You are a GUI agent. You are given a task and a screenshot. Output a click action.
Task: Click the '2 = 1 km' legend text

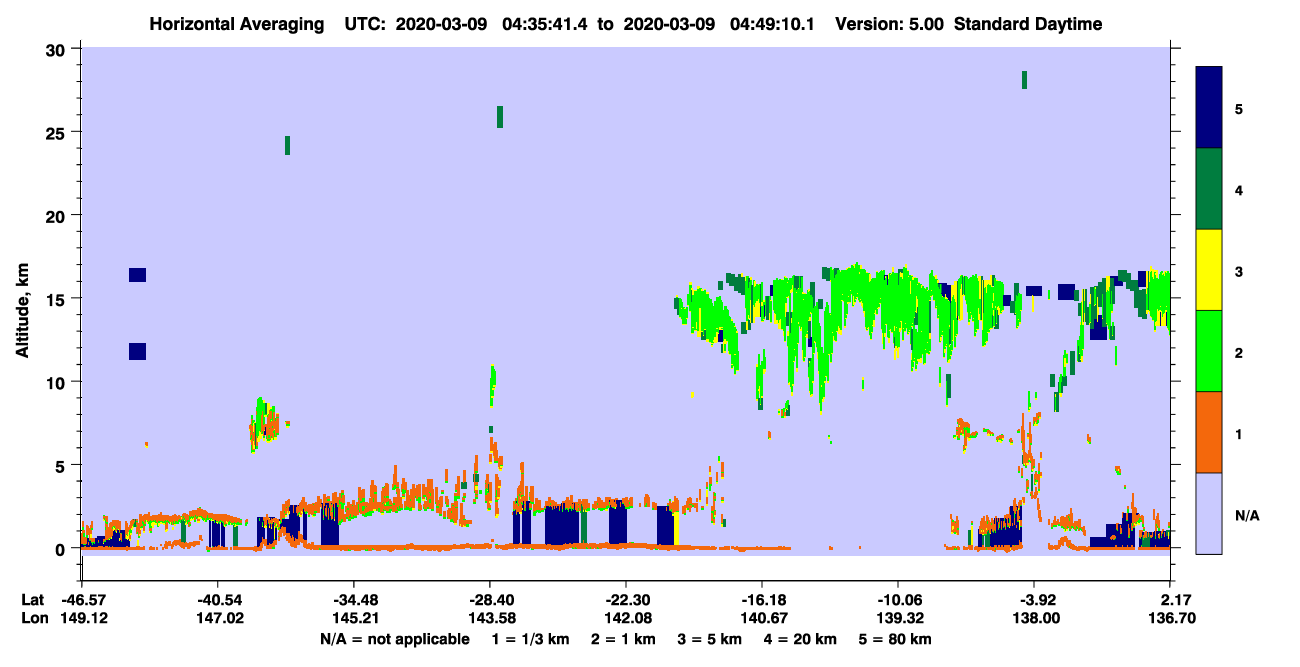click(622, 639)
